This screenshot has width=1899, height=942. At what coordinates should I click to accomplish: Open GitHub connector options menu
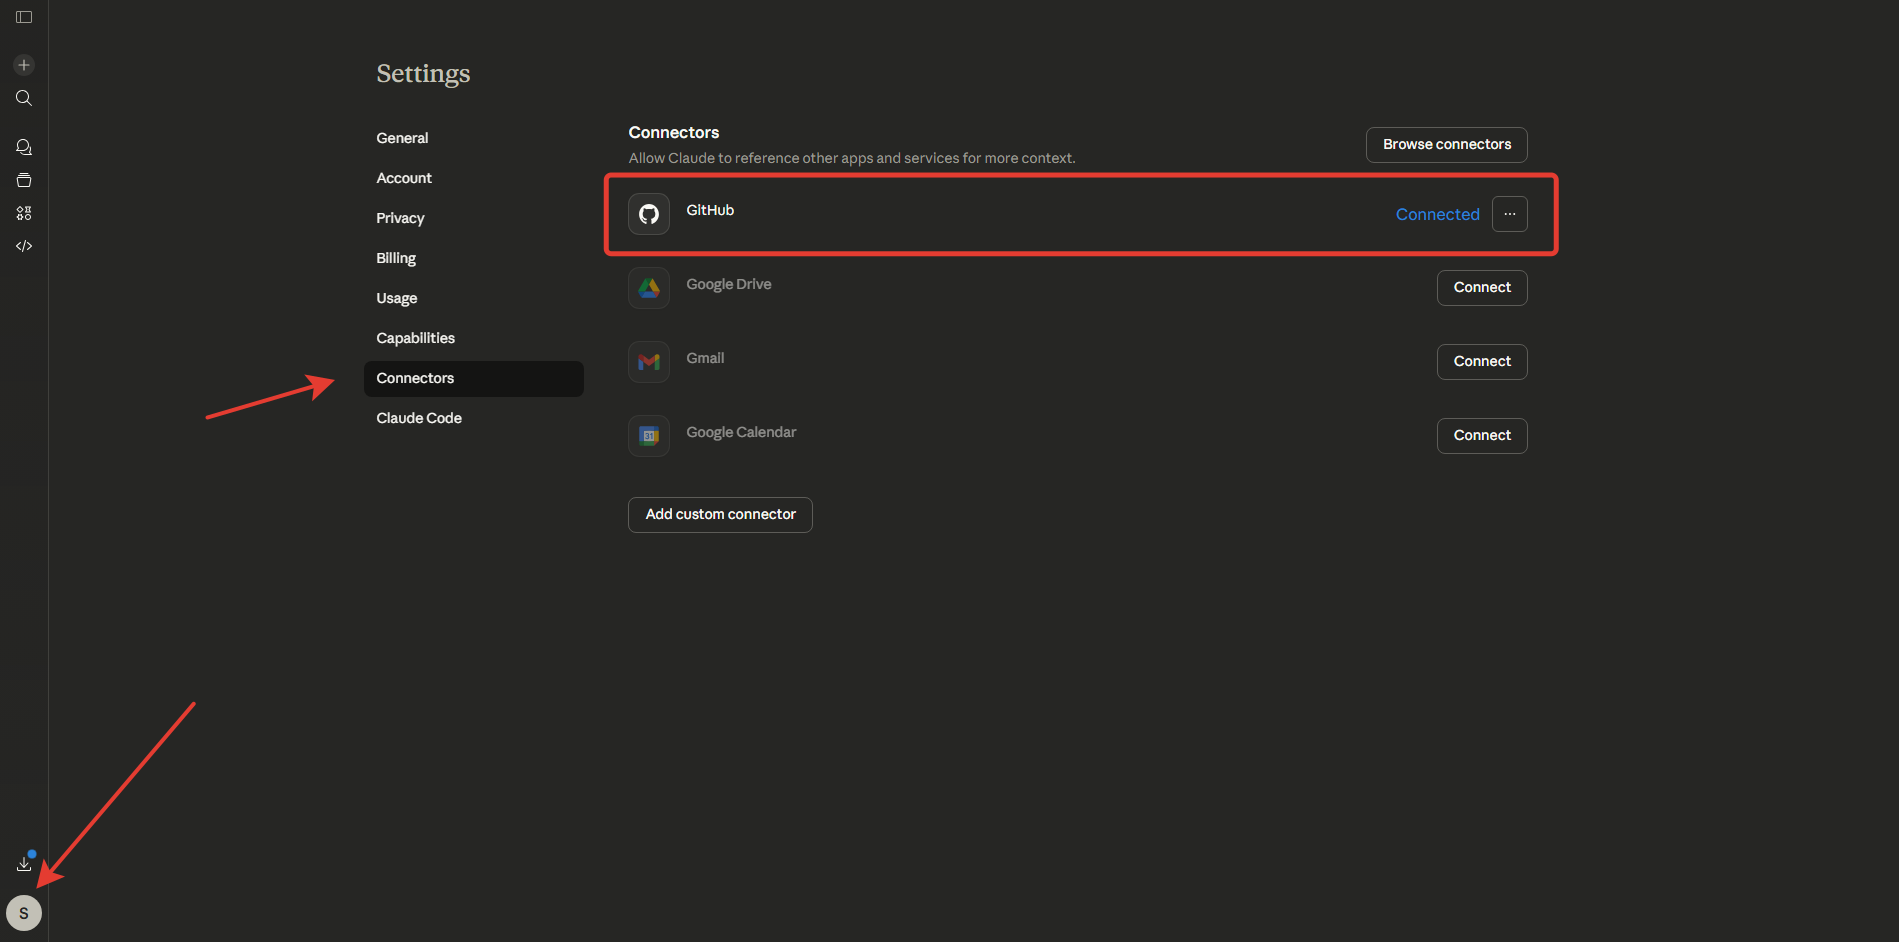(x=1510, y=214)
